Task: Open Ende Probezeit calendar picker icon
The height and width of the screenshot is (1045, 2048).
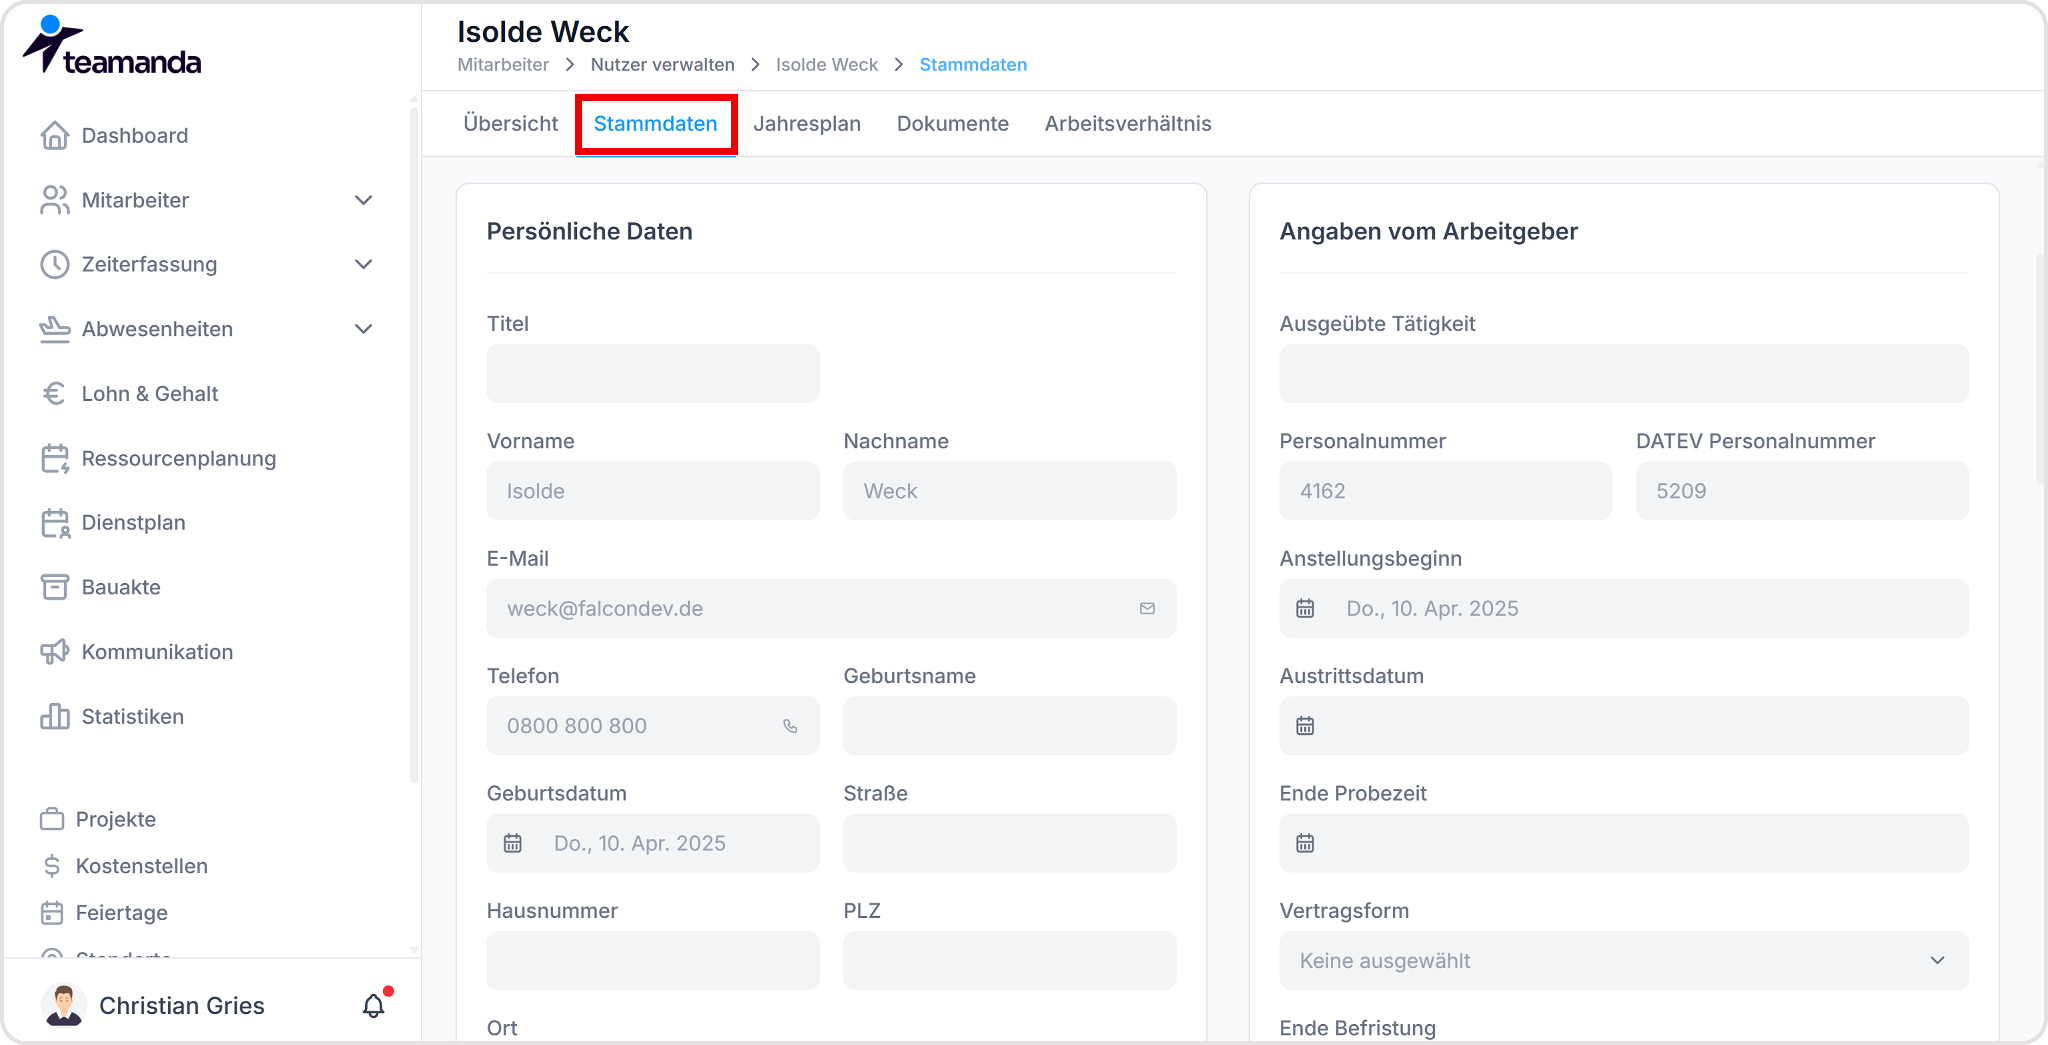Action: point(1305,843)
